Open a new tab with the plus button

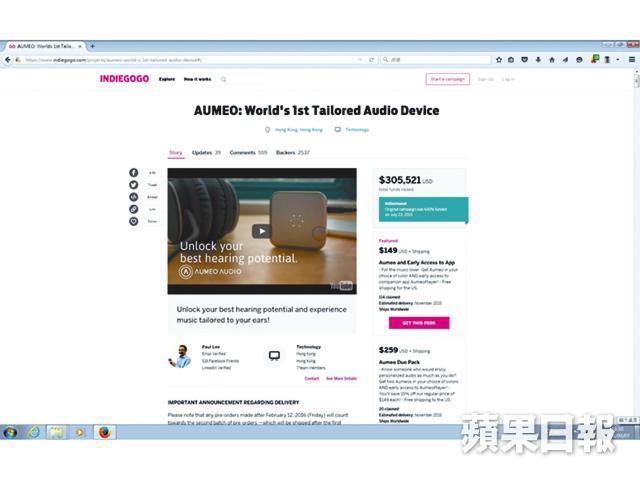(x=93, y=46)
